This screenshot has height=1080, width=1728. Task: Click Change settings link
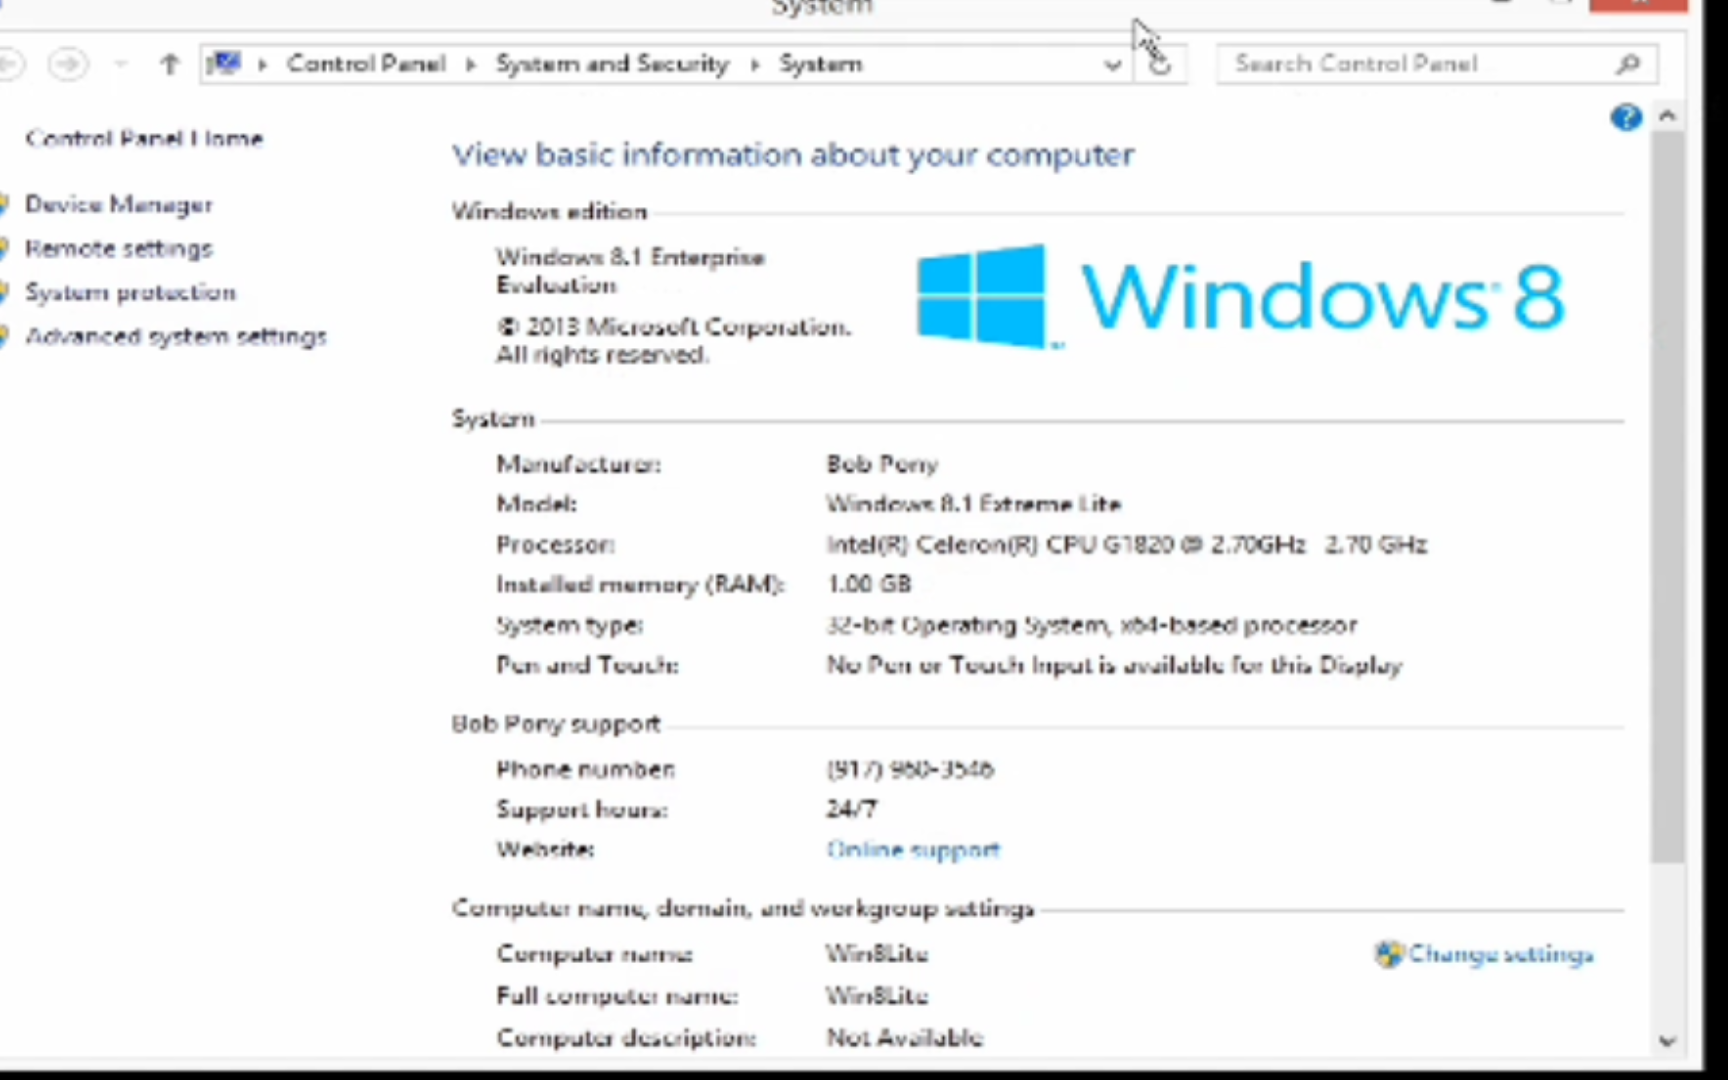coord(1500,954)
